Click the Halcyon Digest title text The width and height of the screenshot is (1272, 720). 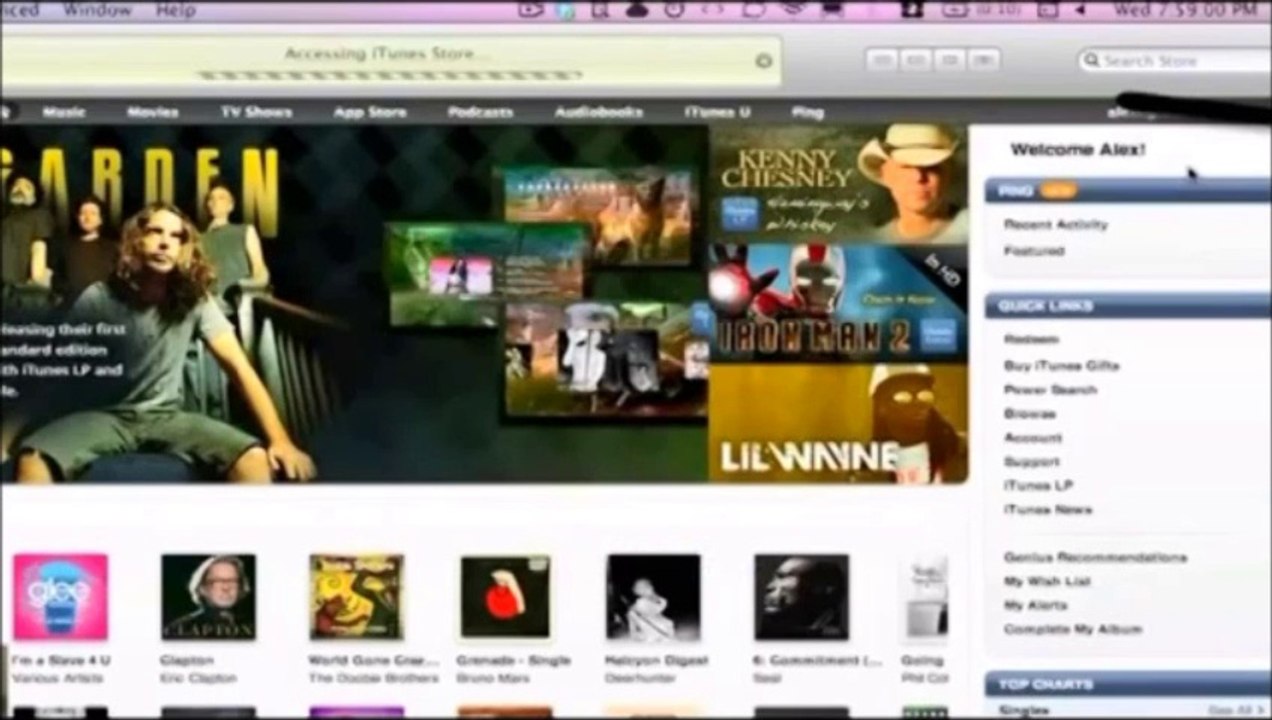tap(656, 661)
